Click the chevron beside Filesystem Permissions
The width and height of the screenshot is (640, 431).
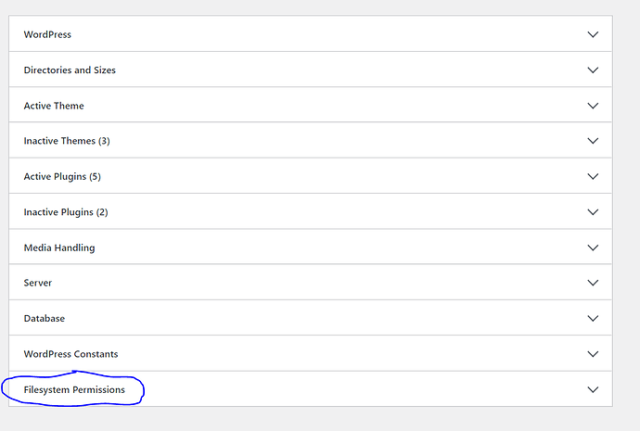(593, 389)
